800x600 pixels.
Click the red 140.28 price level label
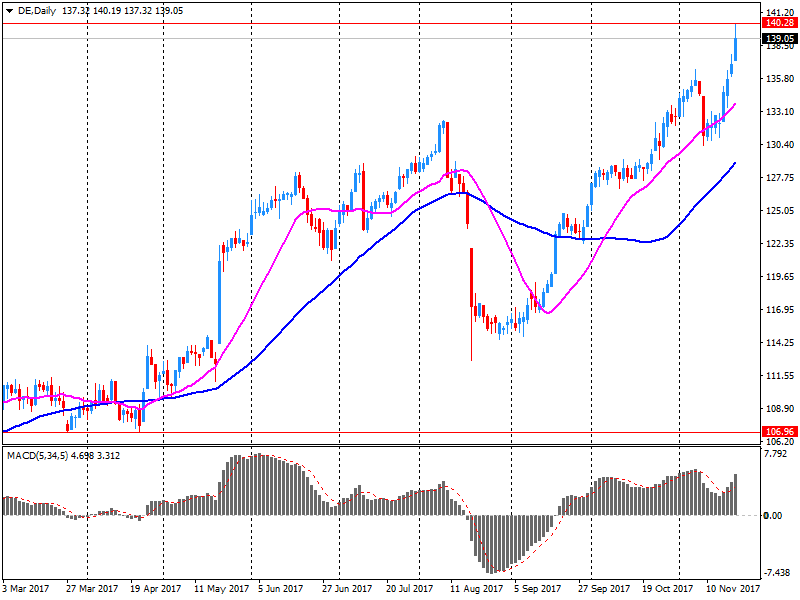780,23
